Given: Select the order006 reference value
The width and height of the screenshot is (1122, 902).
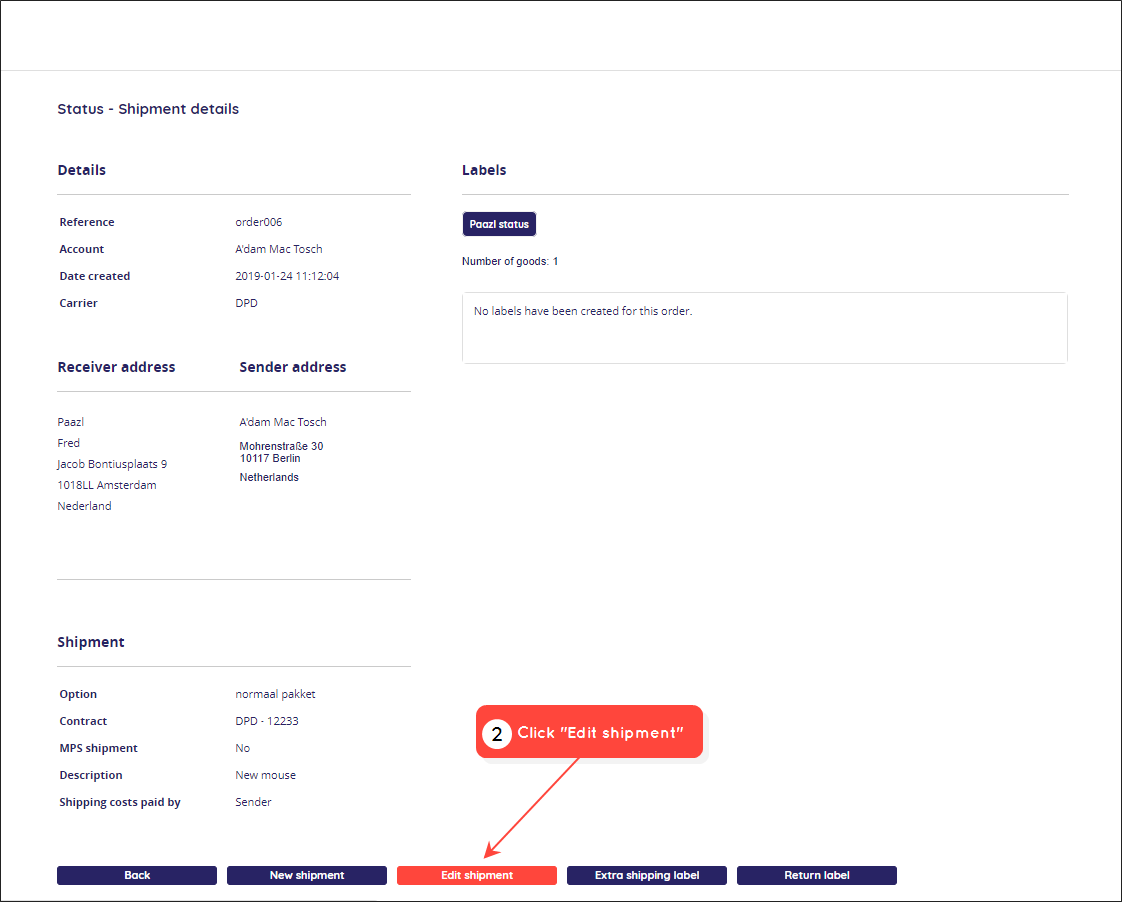Looking at the screenshot, I should 258,222.
